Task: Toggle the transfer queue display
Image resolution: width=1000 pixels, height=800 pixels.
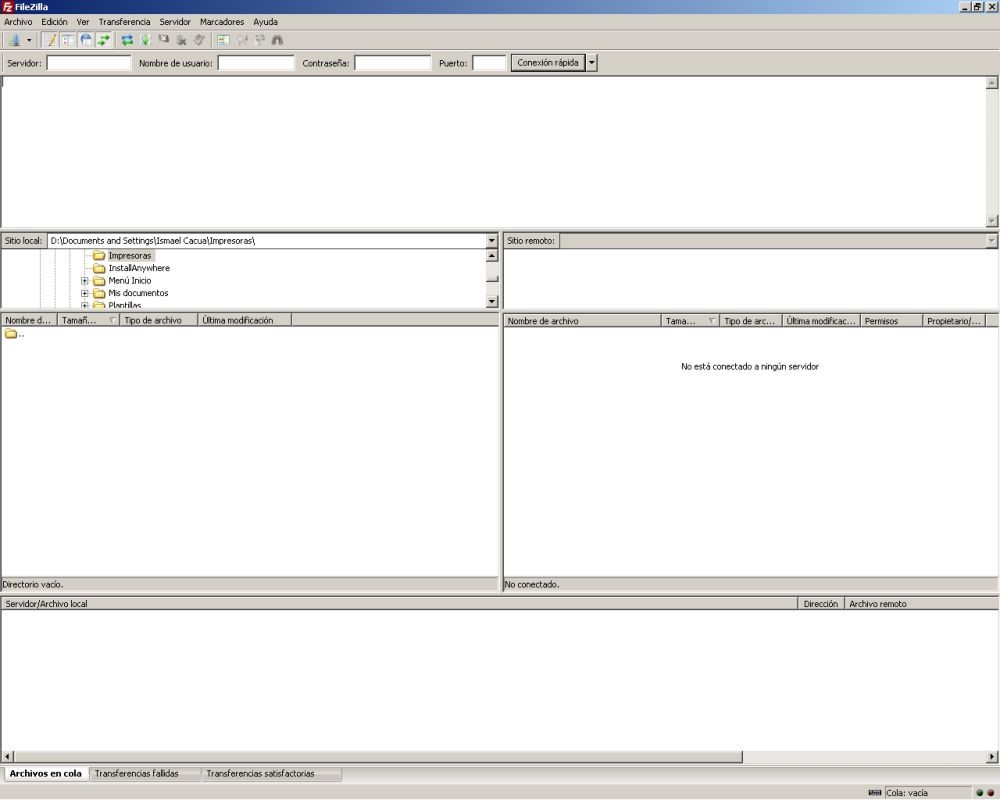Action: (103, 40)
